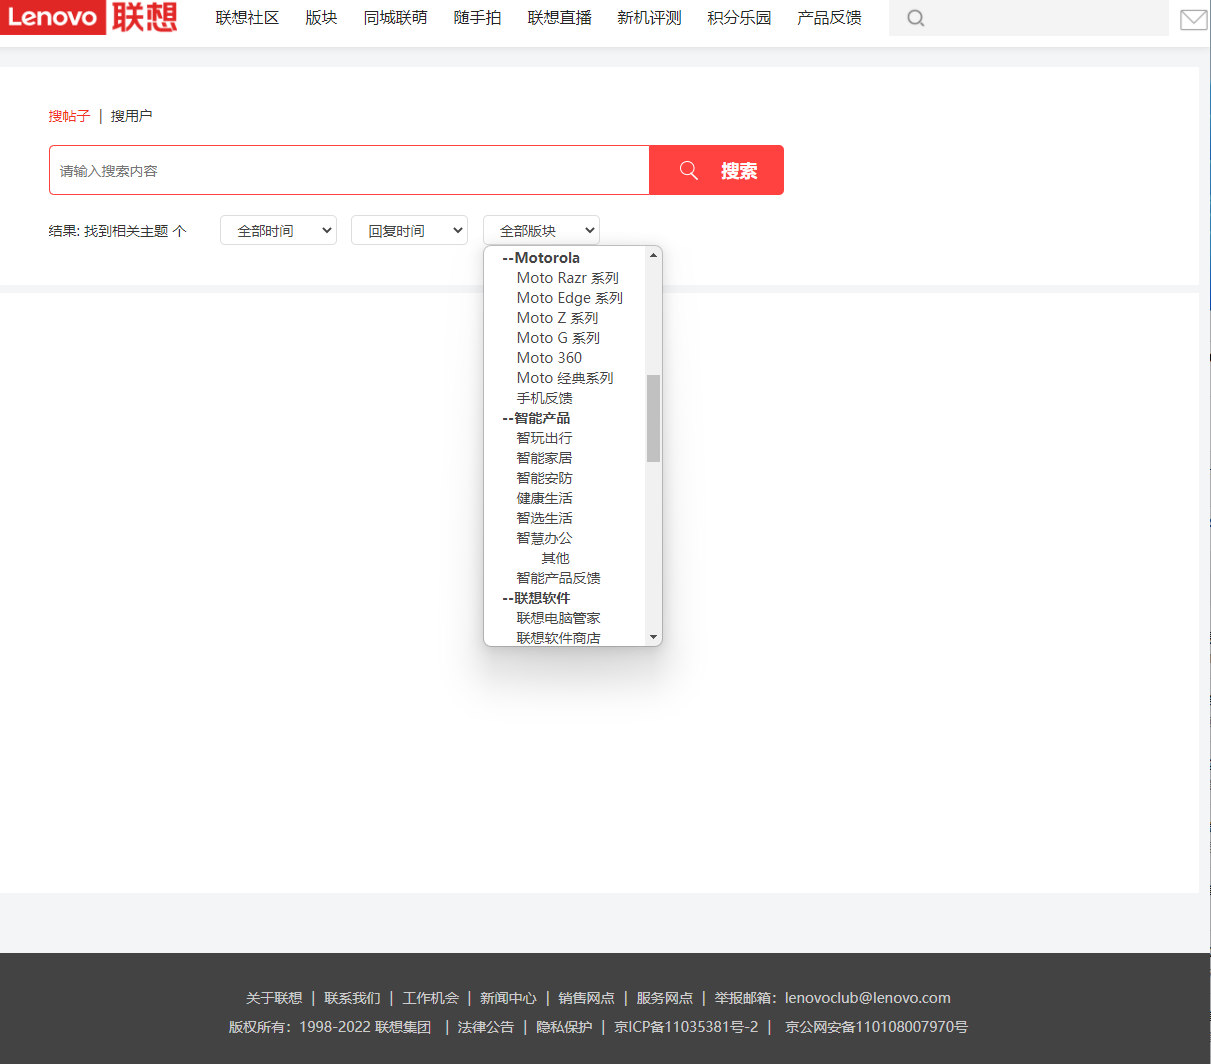Pick 其他 option in the list
The image size is (1211, 1064).
pyautogui.click(x=555, y=558)
